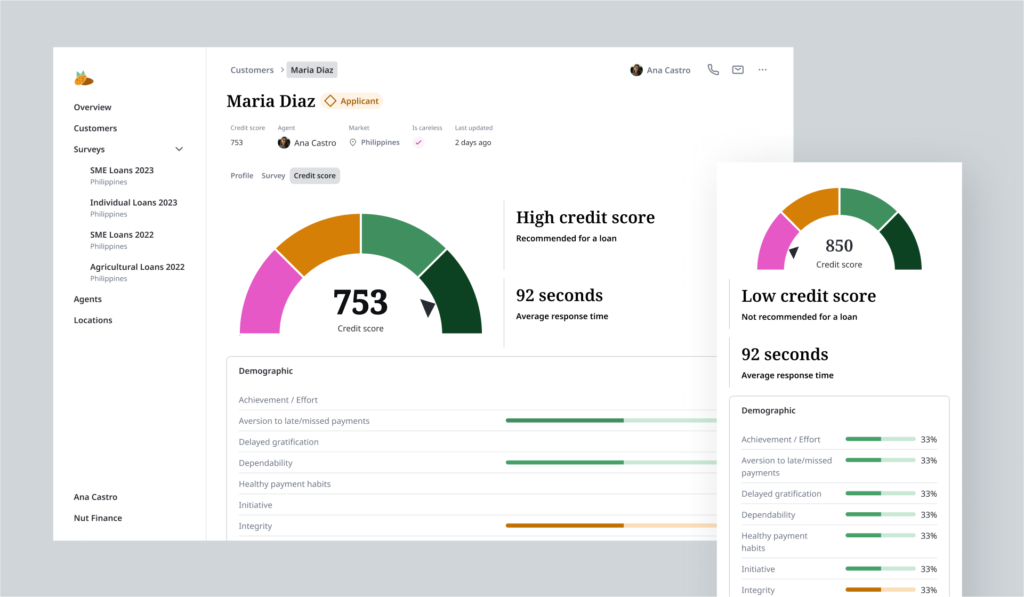Screen dimensions: 1024x597
Task: Collapse the Surveys section chevron
Action: click(x=179, y=149)
